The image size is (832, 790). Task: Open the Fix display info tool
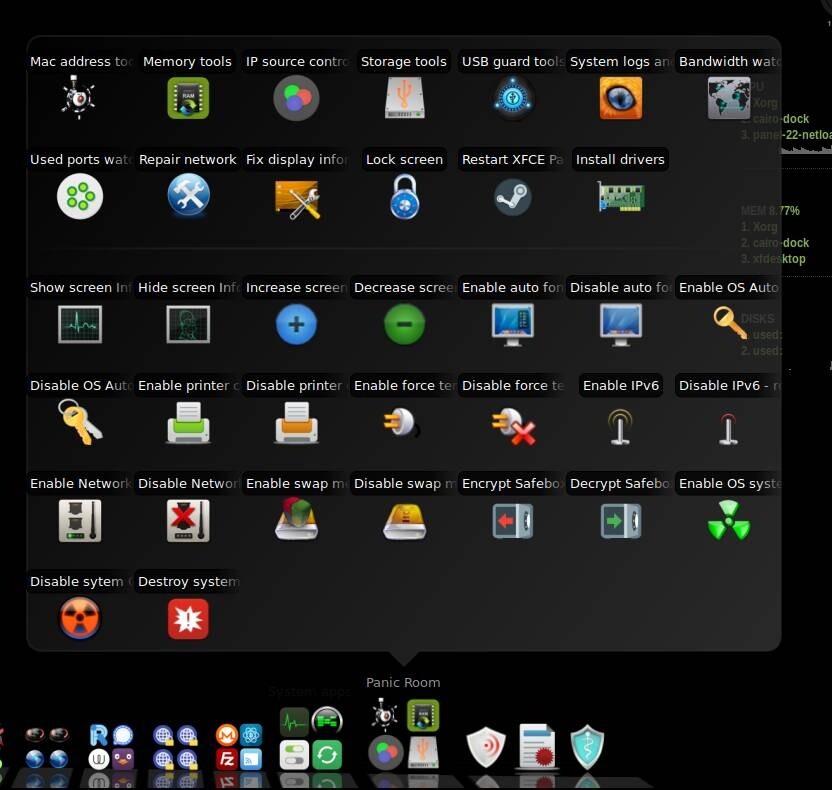coord(296,196)
